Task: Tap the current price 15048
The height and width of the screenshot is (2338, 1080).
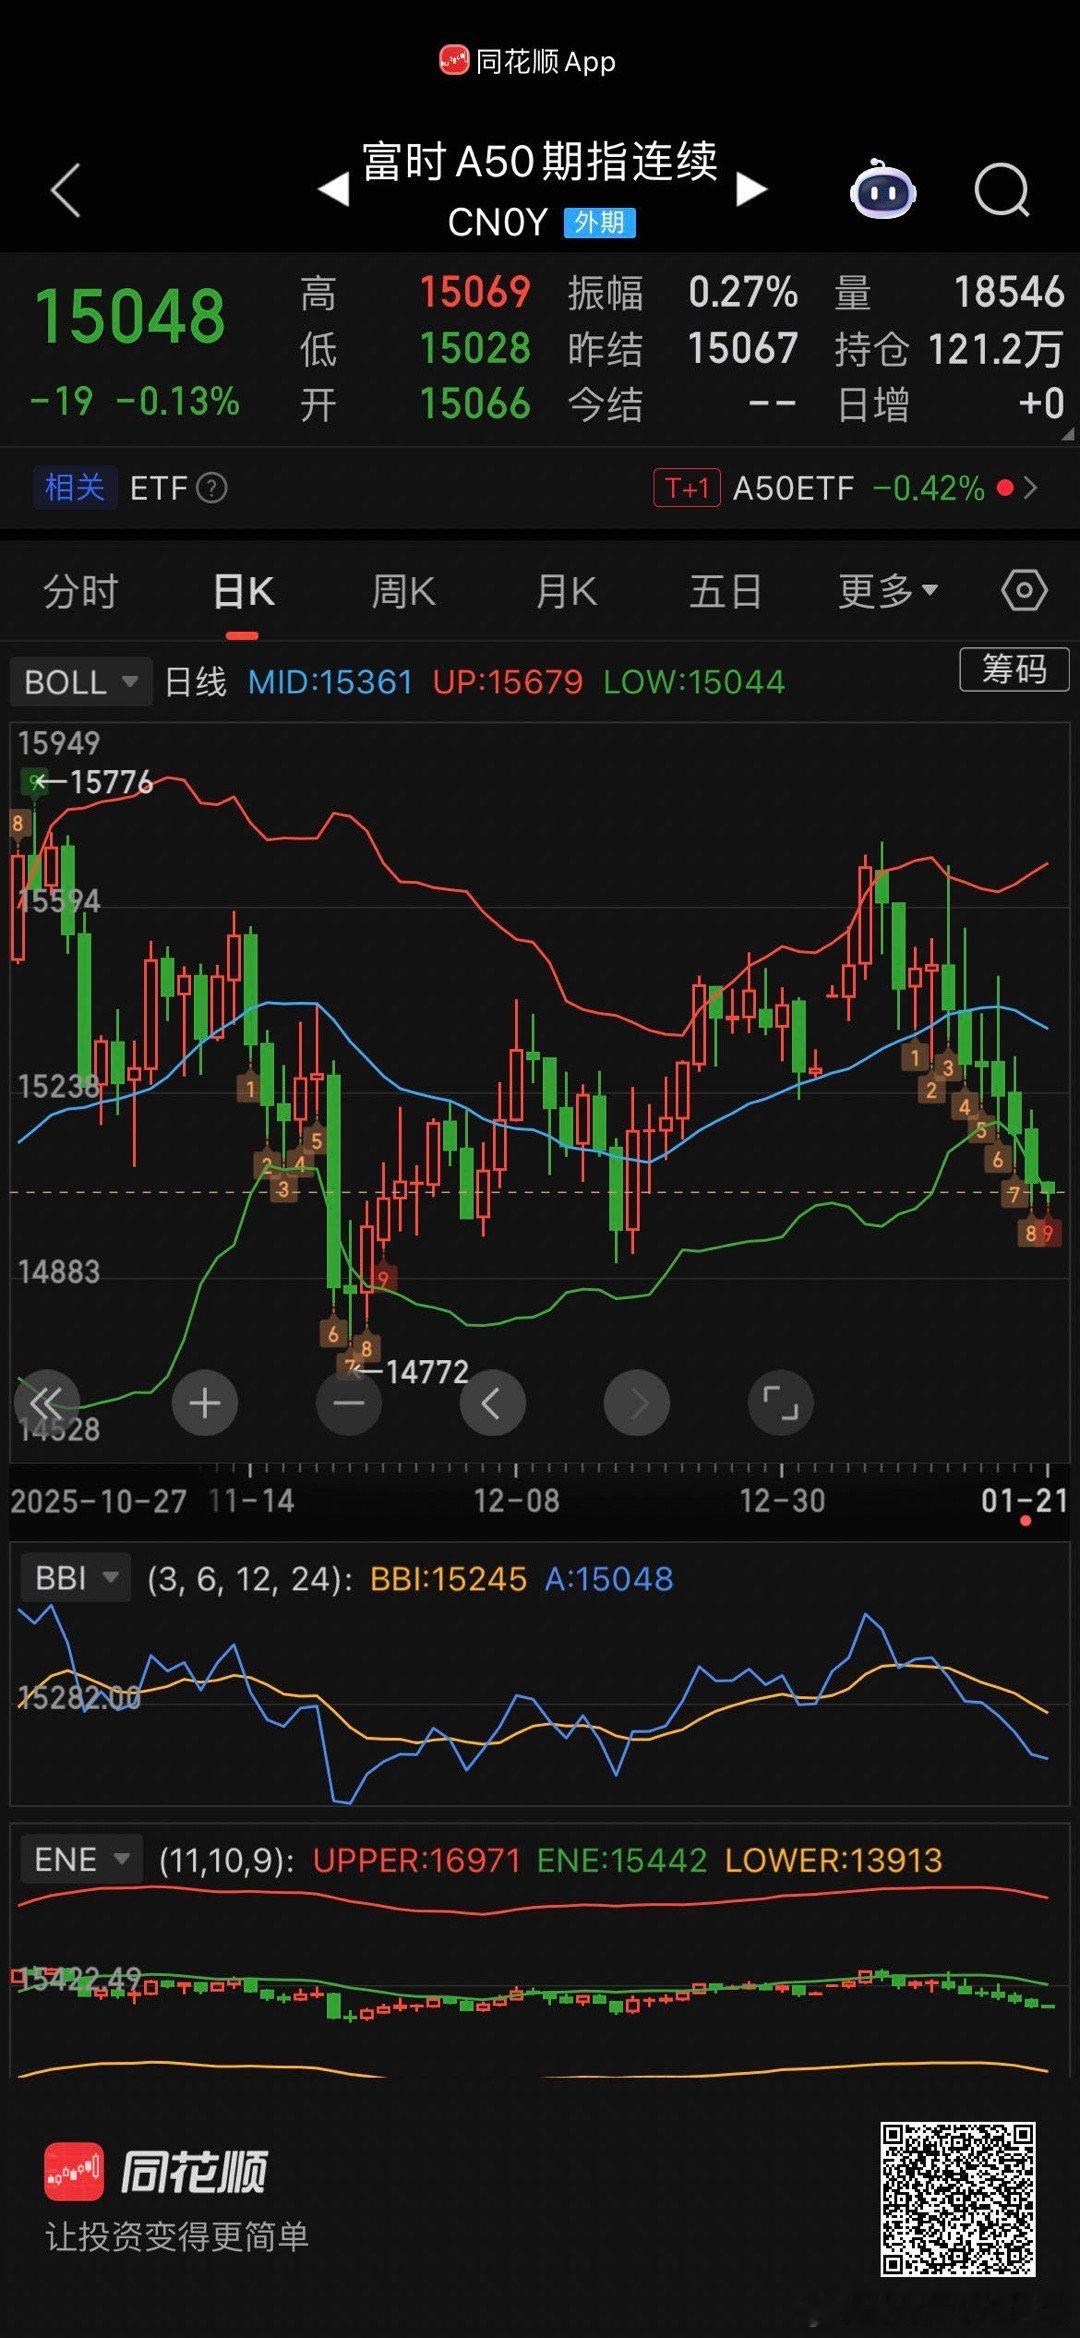Action: point(130,317)
